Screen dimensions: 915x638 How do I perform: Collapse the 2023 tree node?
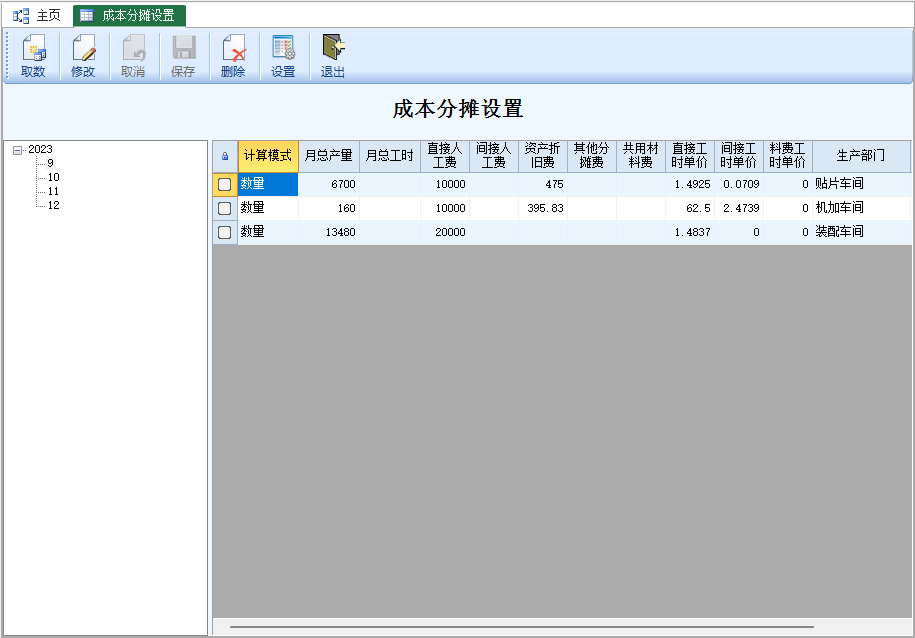point(18,150)
